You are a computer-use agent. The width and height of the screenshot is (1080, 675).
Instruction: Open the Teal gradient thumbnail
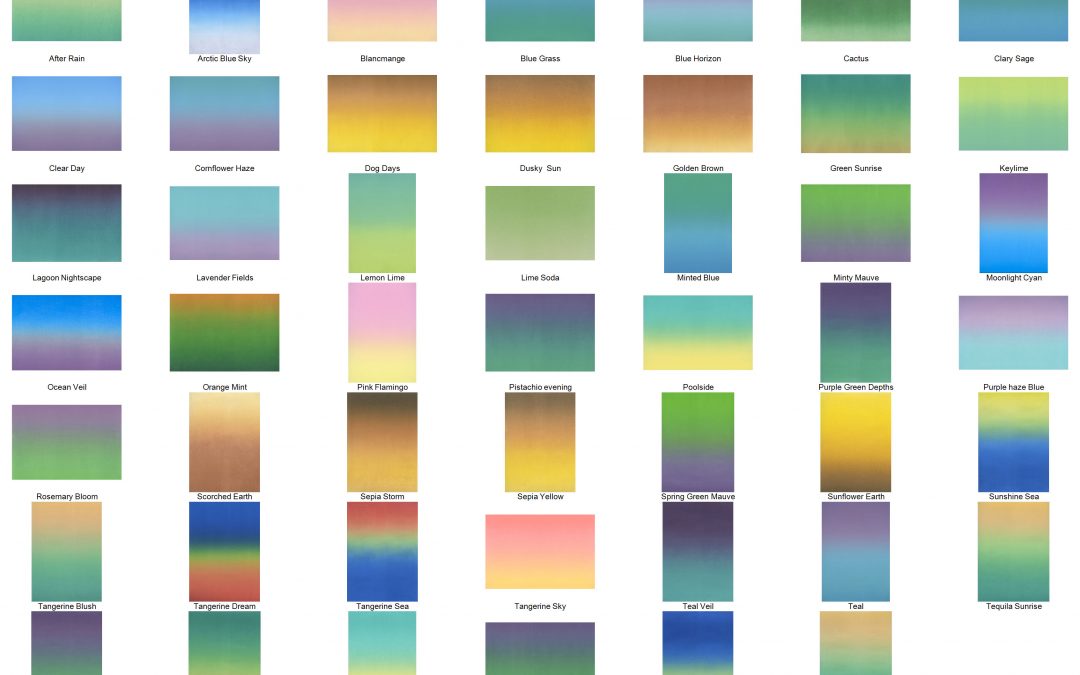[x=855, y=551]
